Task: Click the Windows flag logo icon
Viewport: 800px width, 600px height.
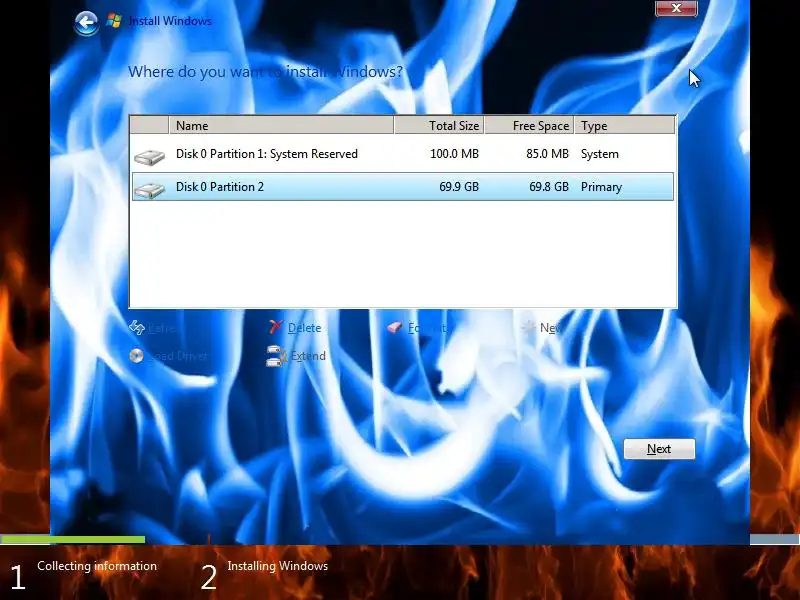Action: coord(114,21)
